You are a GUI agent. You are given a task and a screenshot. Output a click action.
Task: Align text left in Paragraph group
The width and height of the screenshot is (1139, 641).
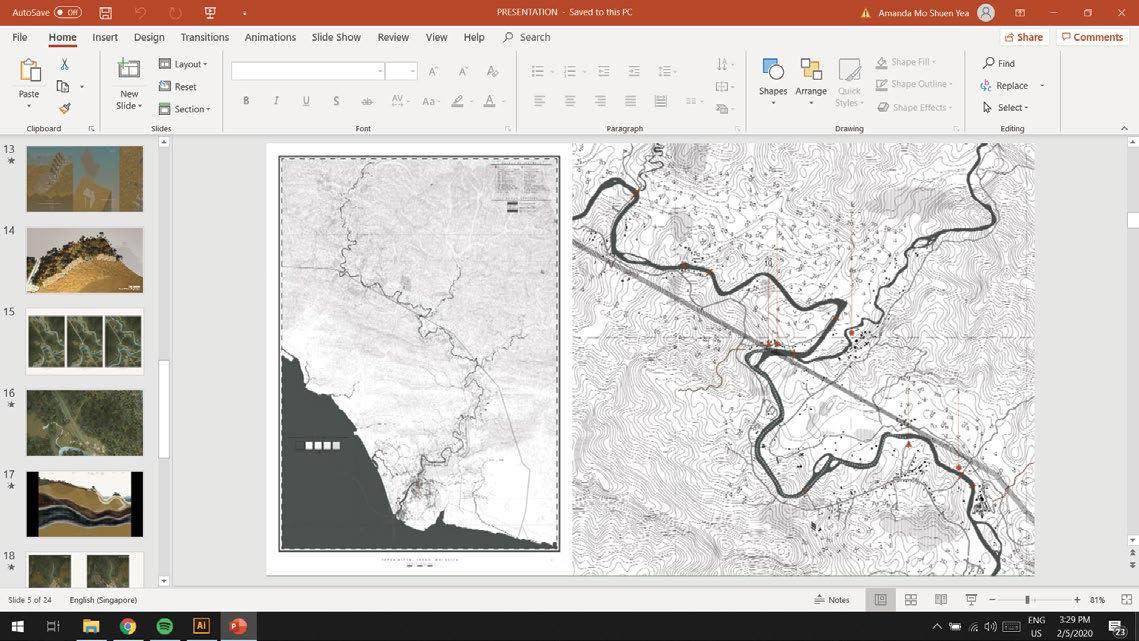point(539,101)
